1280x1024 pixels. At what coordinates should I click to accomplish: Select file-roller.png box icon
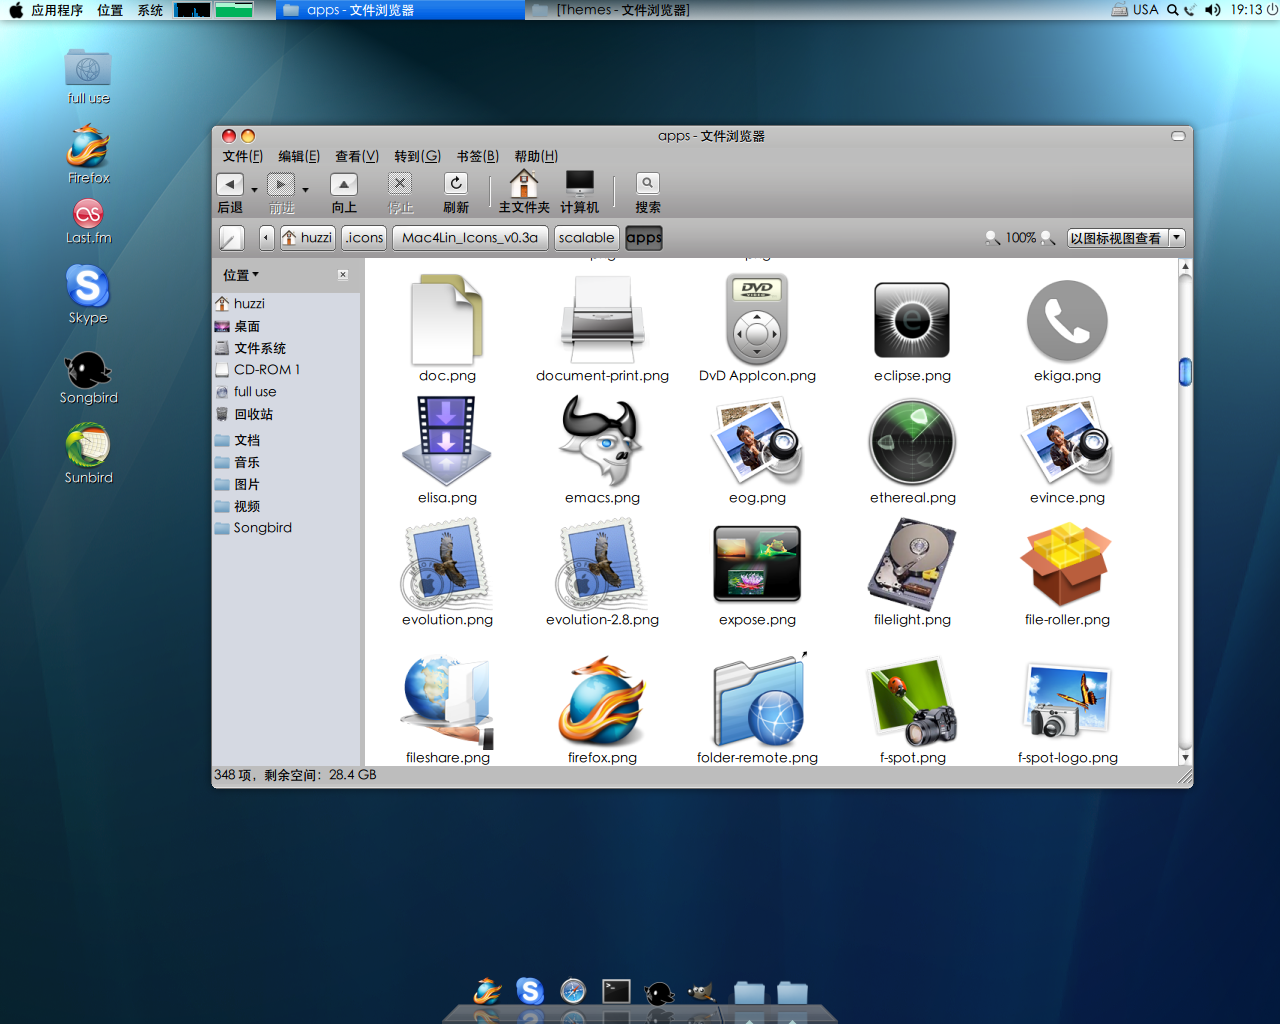(x=1067, y=564)
